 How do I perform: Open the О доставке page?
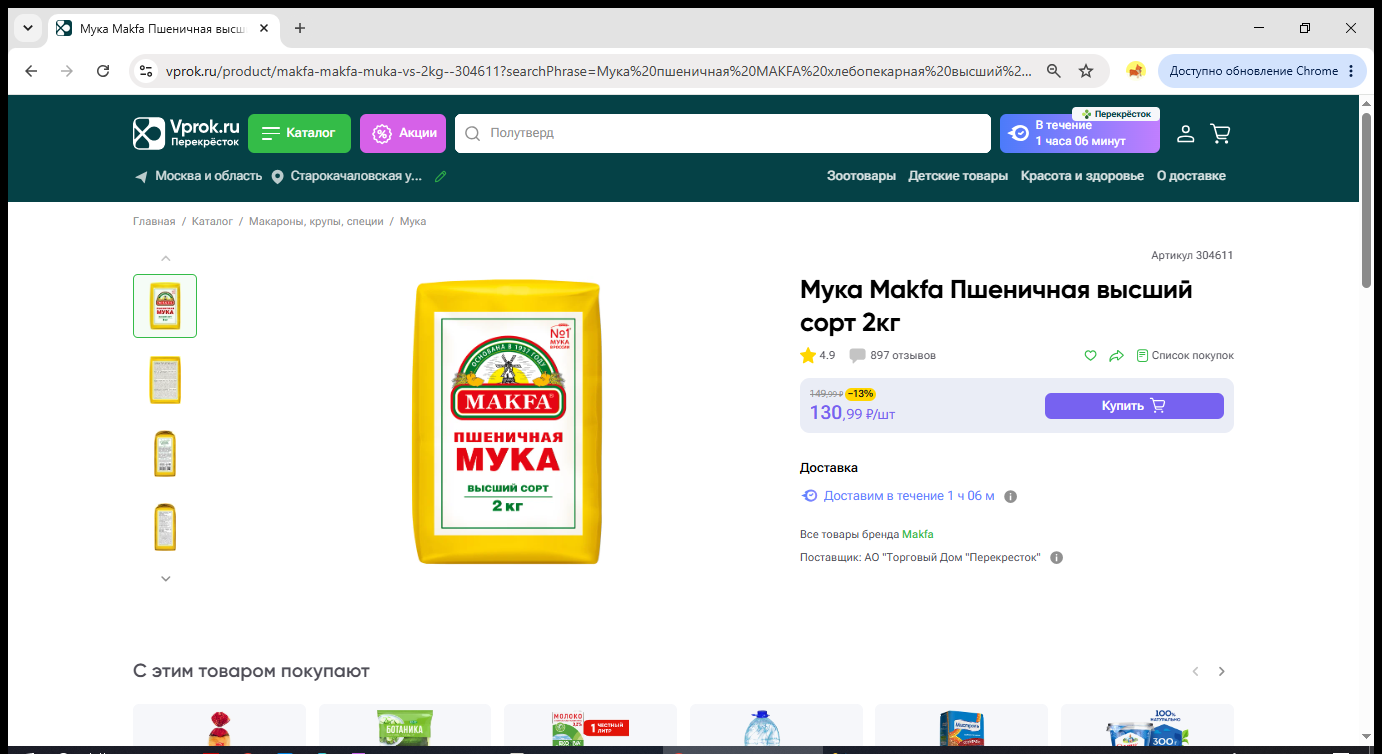click(x=1191, y=176)
